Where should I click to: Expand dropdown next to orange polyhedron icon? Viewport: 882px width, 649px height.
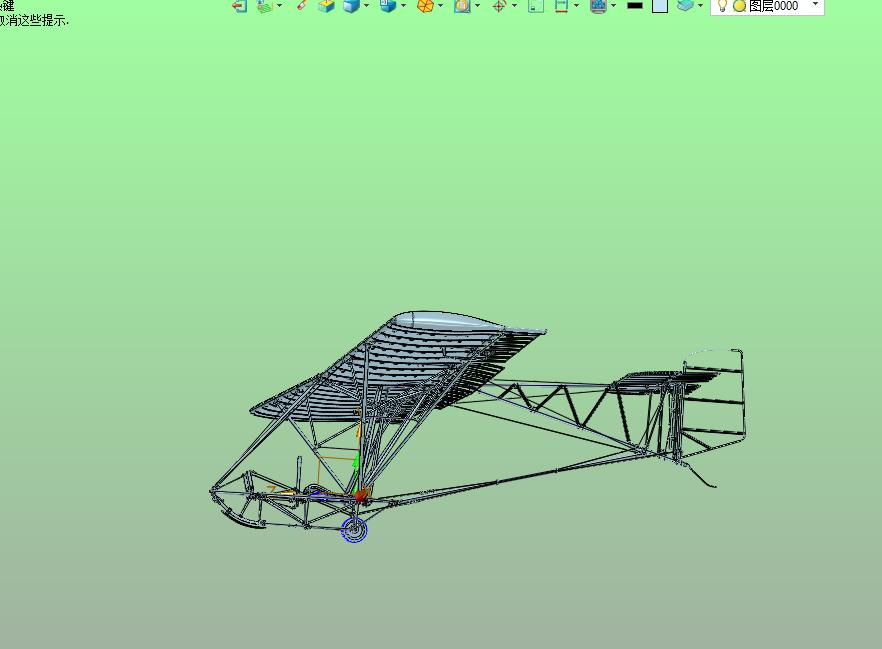pos(440,6)
